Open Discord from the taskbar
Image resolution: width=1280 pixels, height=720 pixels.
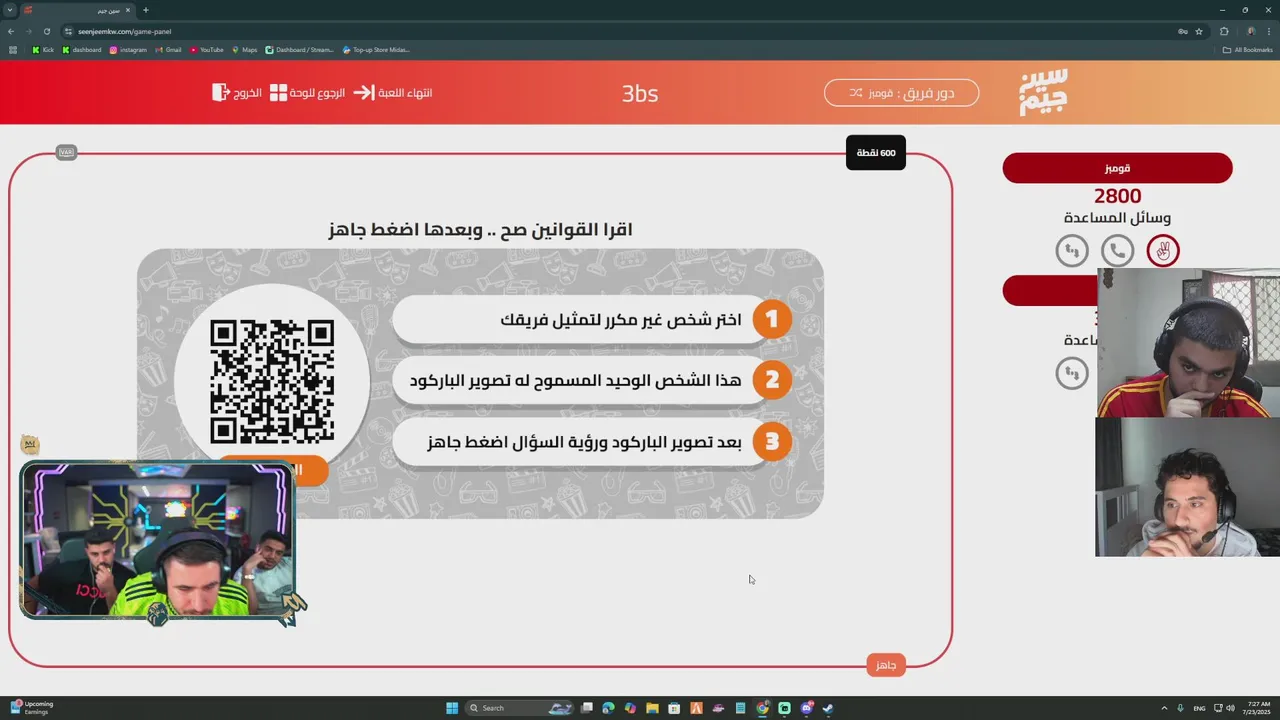[x=806, y=708]
